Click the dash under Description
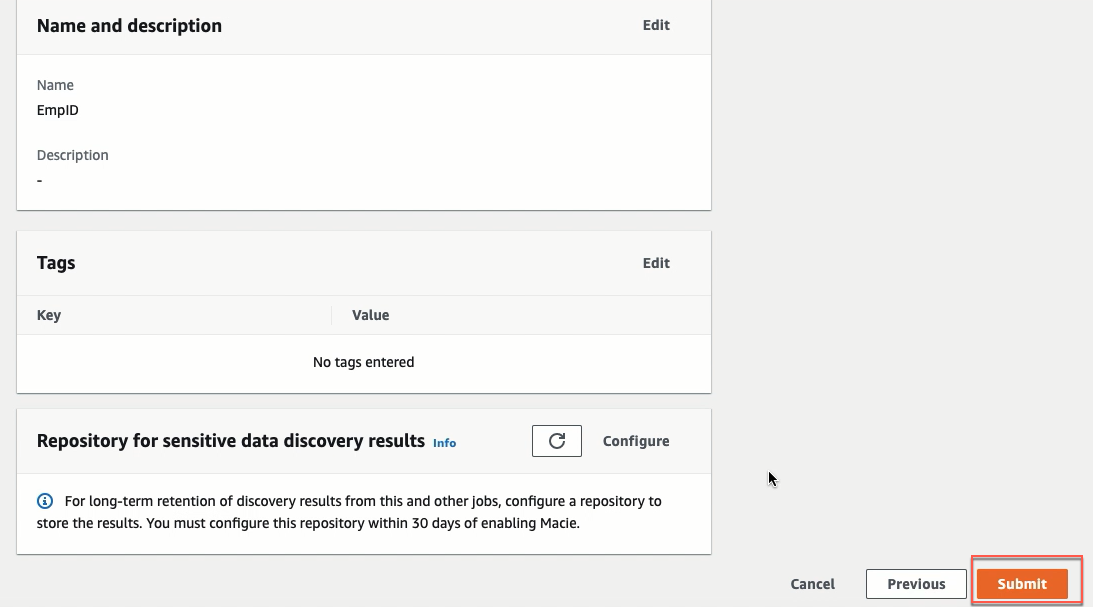Image resolution: width=1093 pixels, height=607 pixels. point(40,180)
